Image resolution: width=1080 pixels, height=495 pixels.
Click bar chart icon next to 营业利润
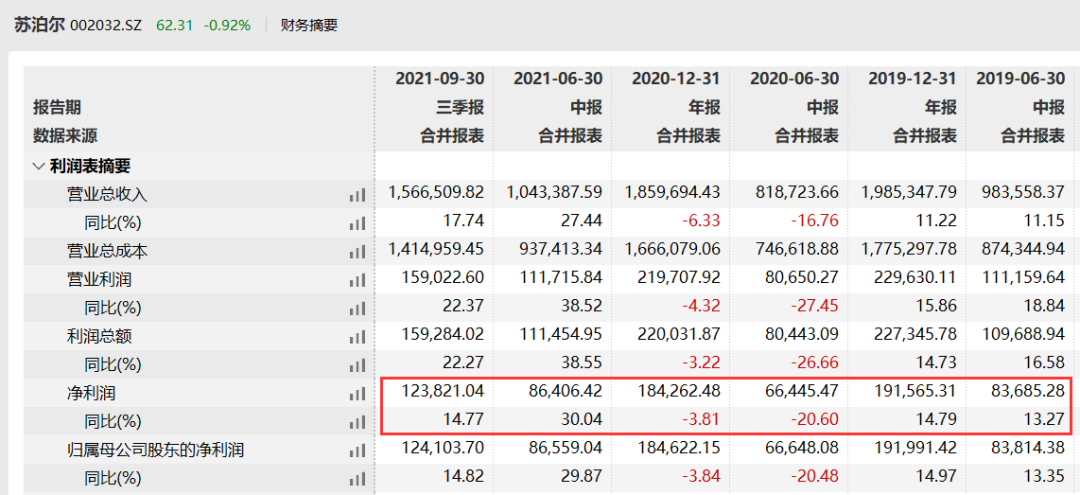357,280
